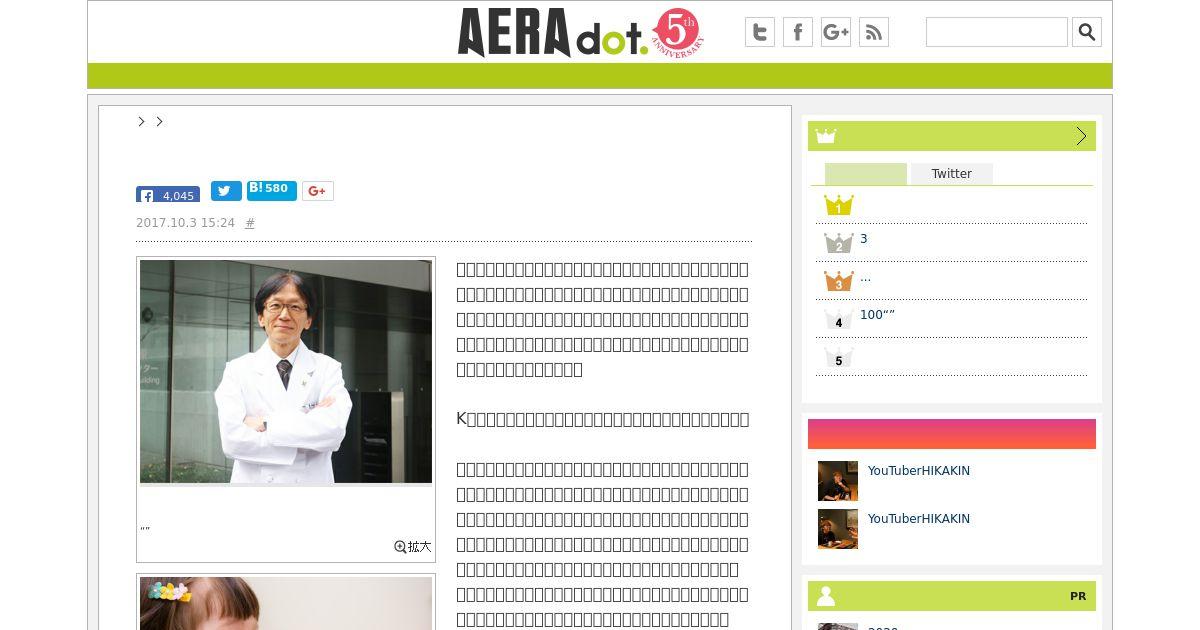Open second YouTuberHIKAKIN article link
Viewport: 1200px width, 630px height.
(919, 519)
